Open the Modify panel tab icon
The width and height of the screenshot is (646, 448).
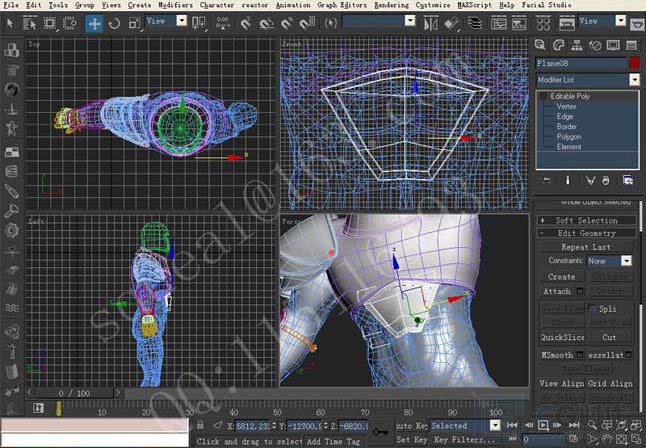(x=558, y=45)
